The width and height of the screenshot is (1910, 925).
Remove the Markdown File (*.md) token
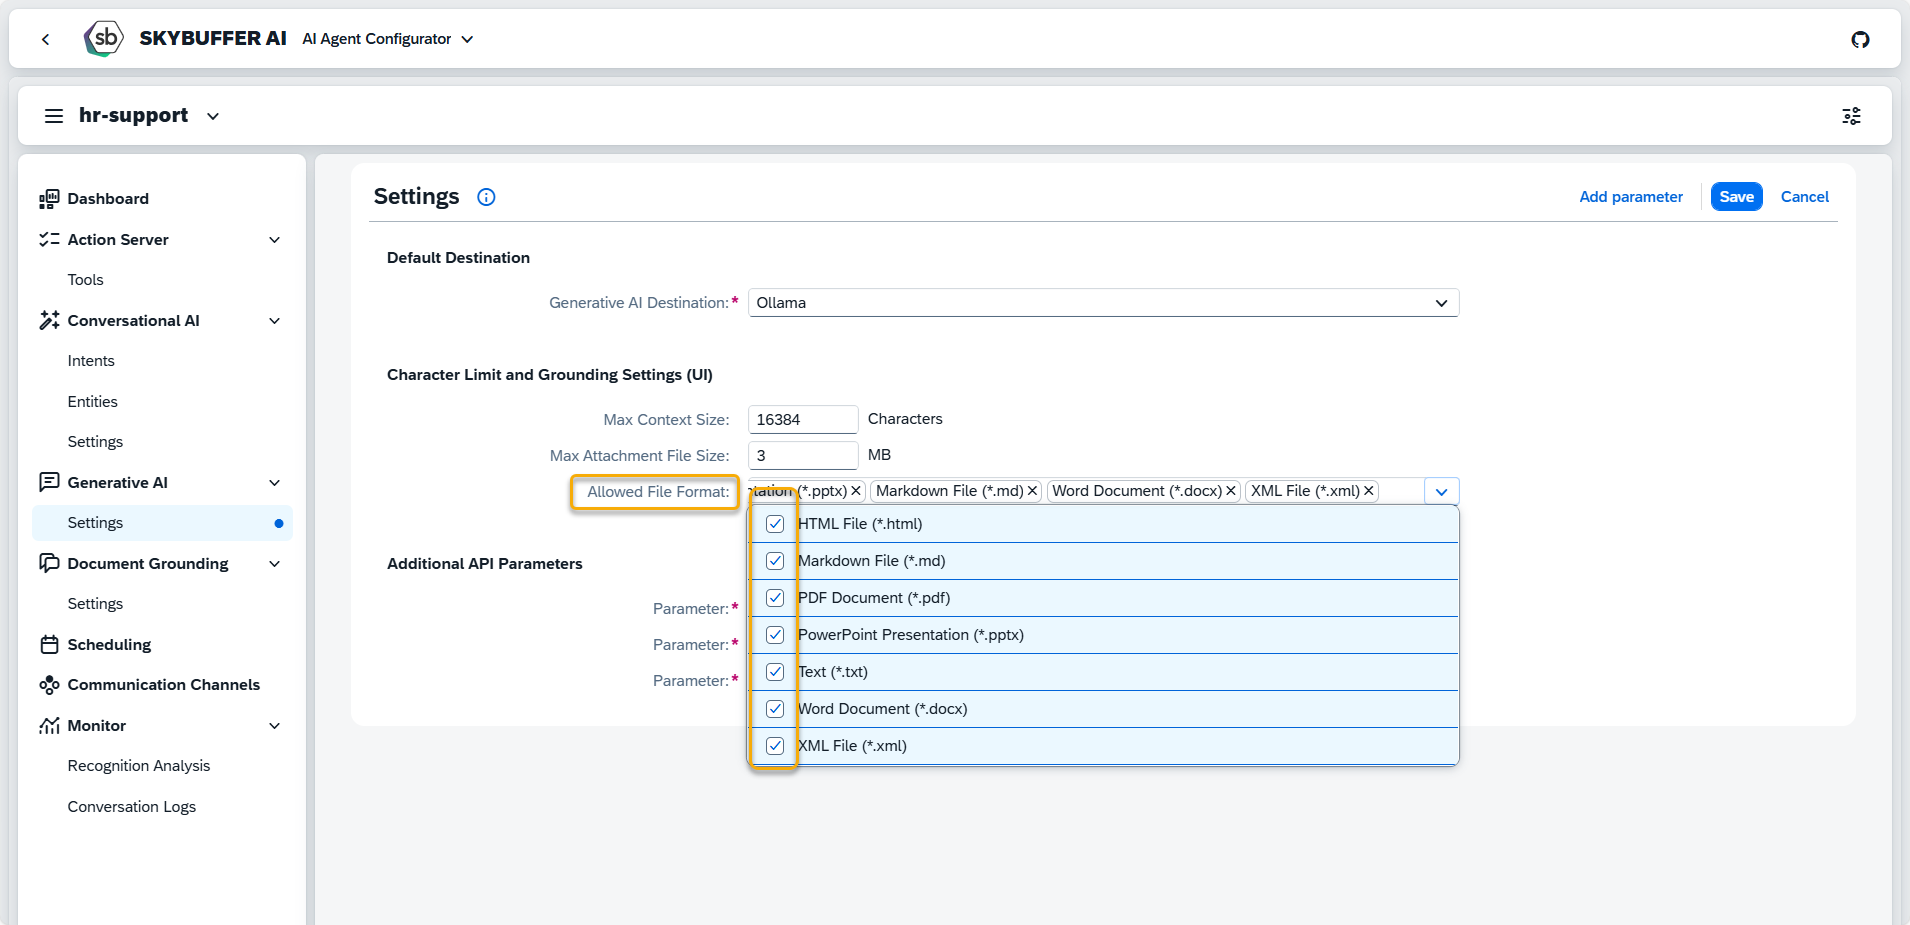[1032, 491]
